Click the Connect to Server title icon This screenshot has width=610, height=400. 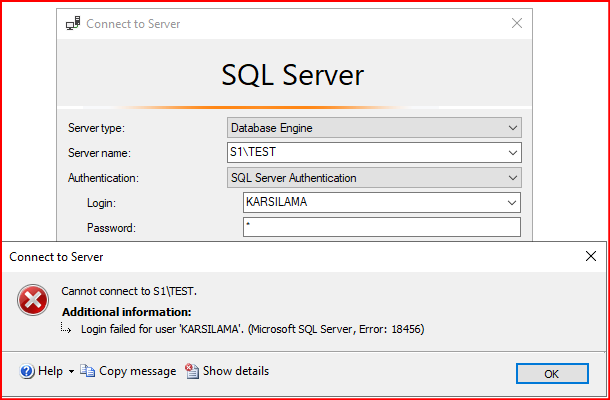pos(73,24)
